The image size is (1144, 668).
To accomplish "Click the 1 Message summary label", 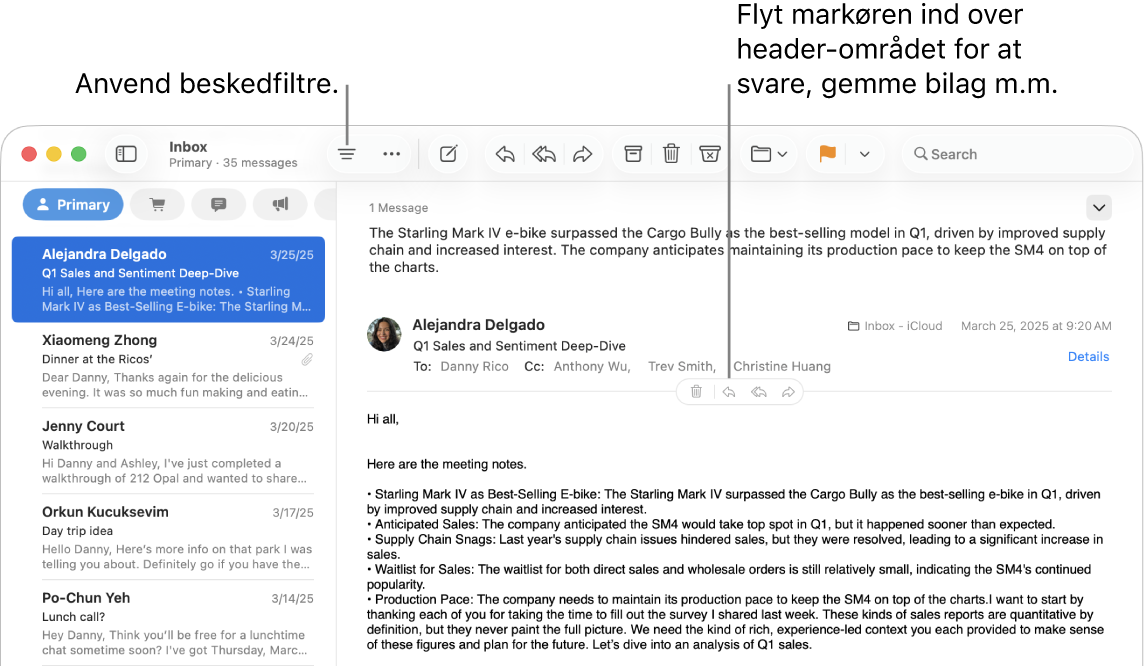I will coord(398,208).
